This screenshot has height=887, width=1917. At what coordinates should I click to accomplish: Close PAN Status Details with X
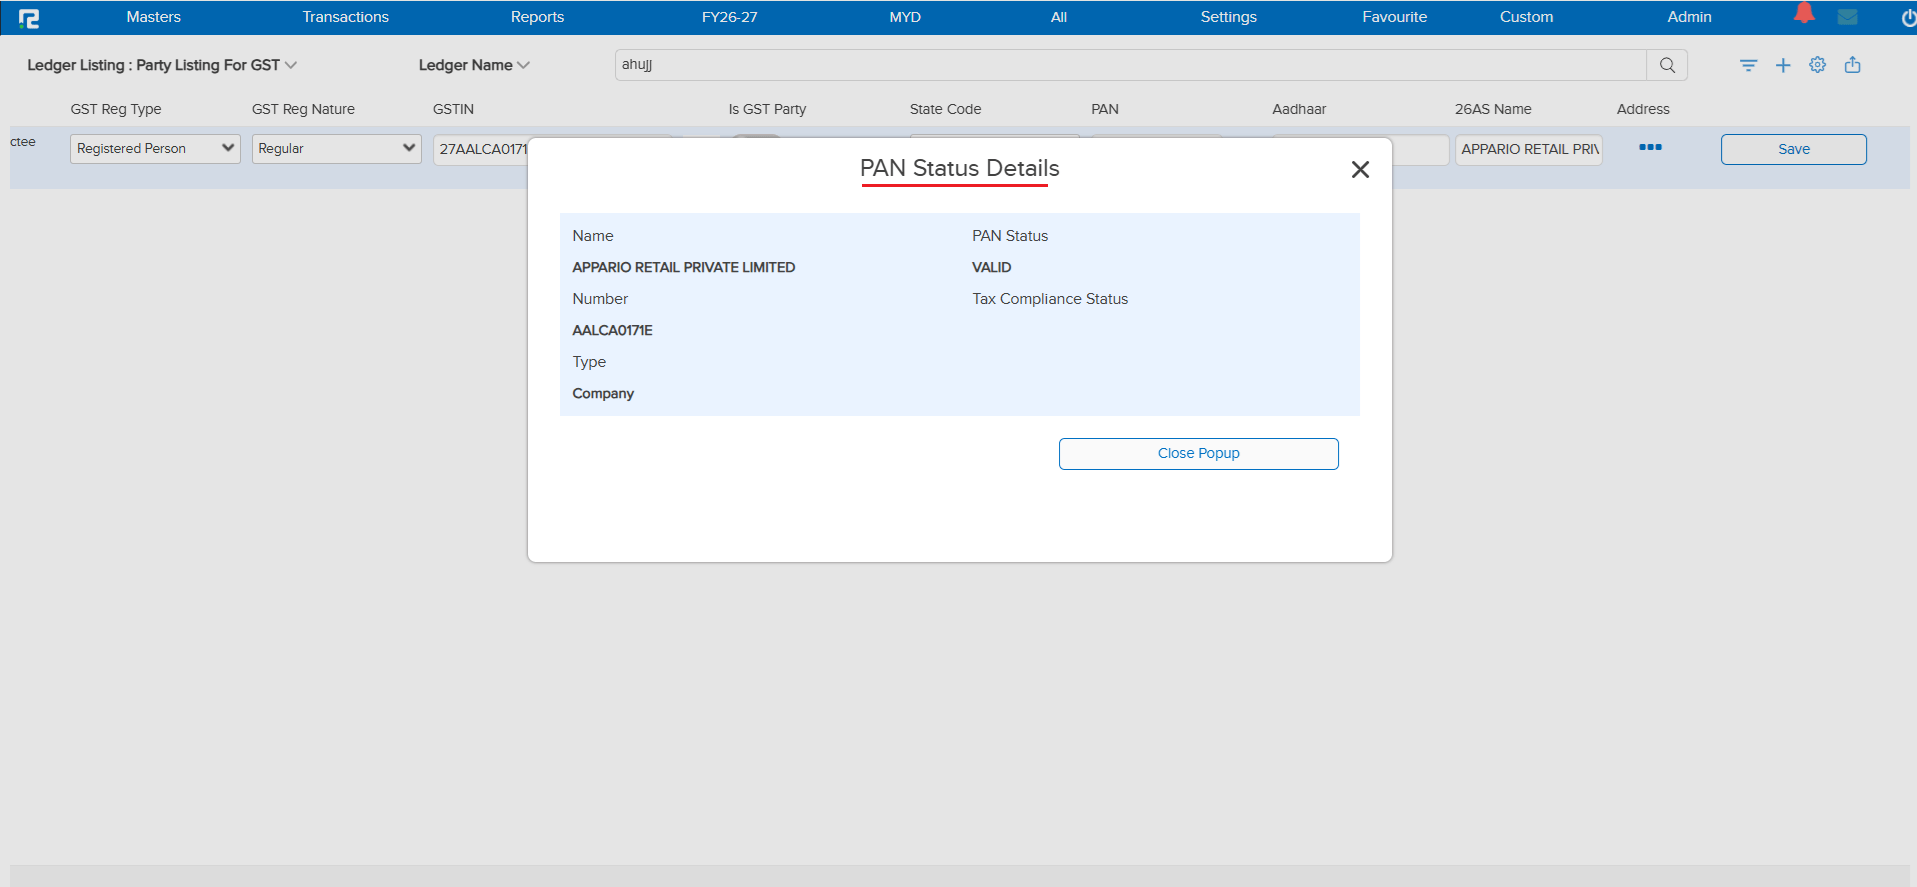pyautogui.click(x=1360, y=170)
